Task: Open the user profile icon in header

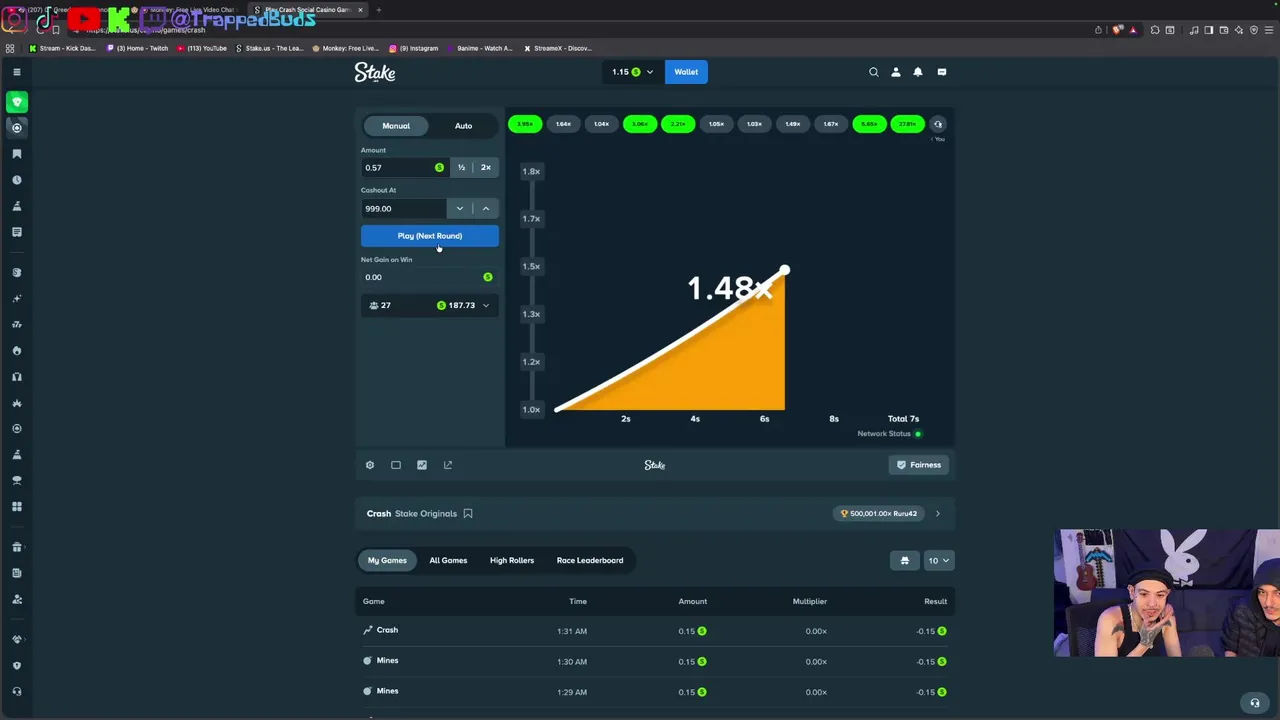Action: [896, 72]
